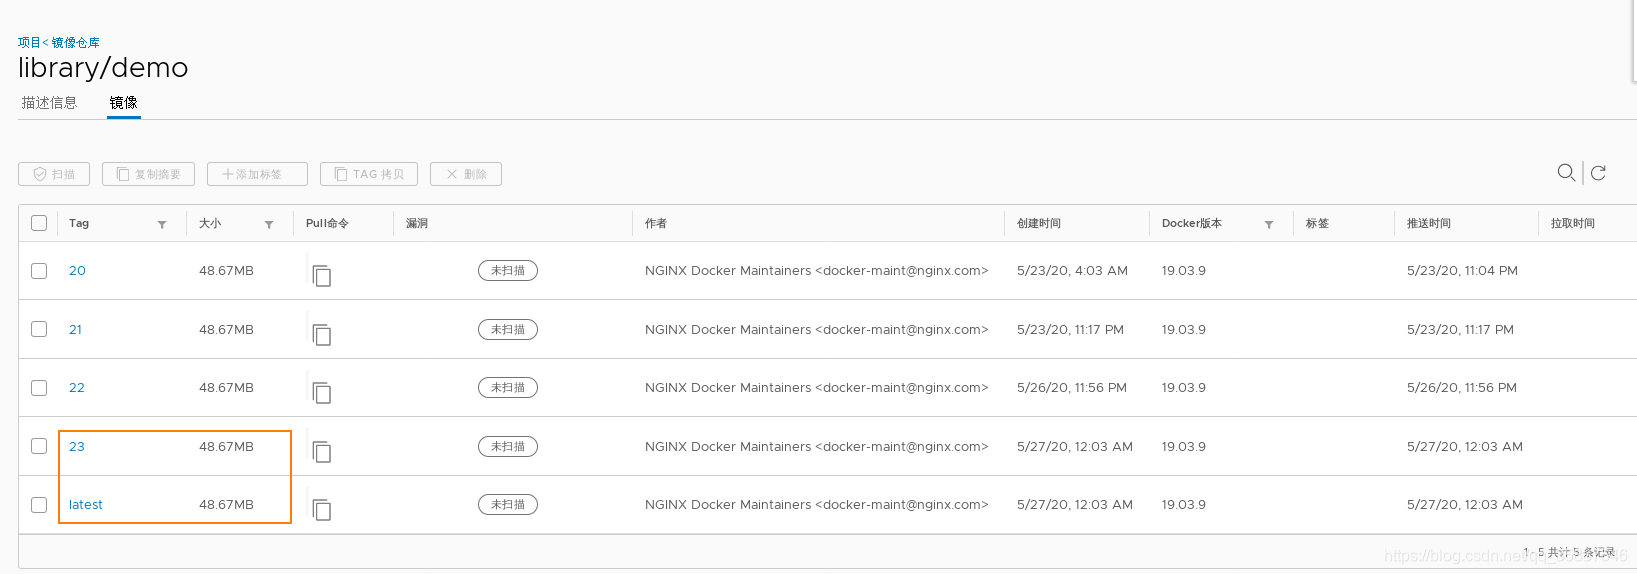Click the 拉取时间 column header
The height and width of the screenshot is (574, 1637).
(x=1573, y=223)
